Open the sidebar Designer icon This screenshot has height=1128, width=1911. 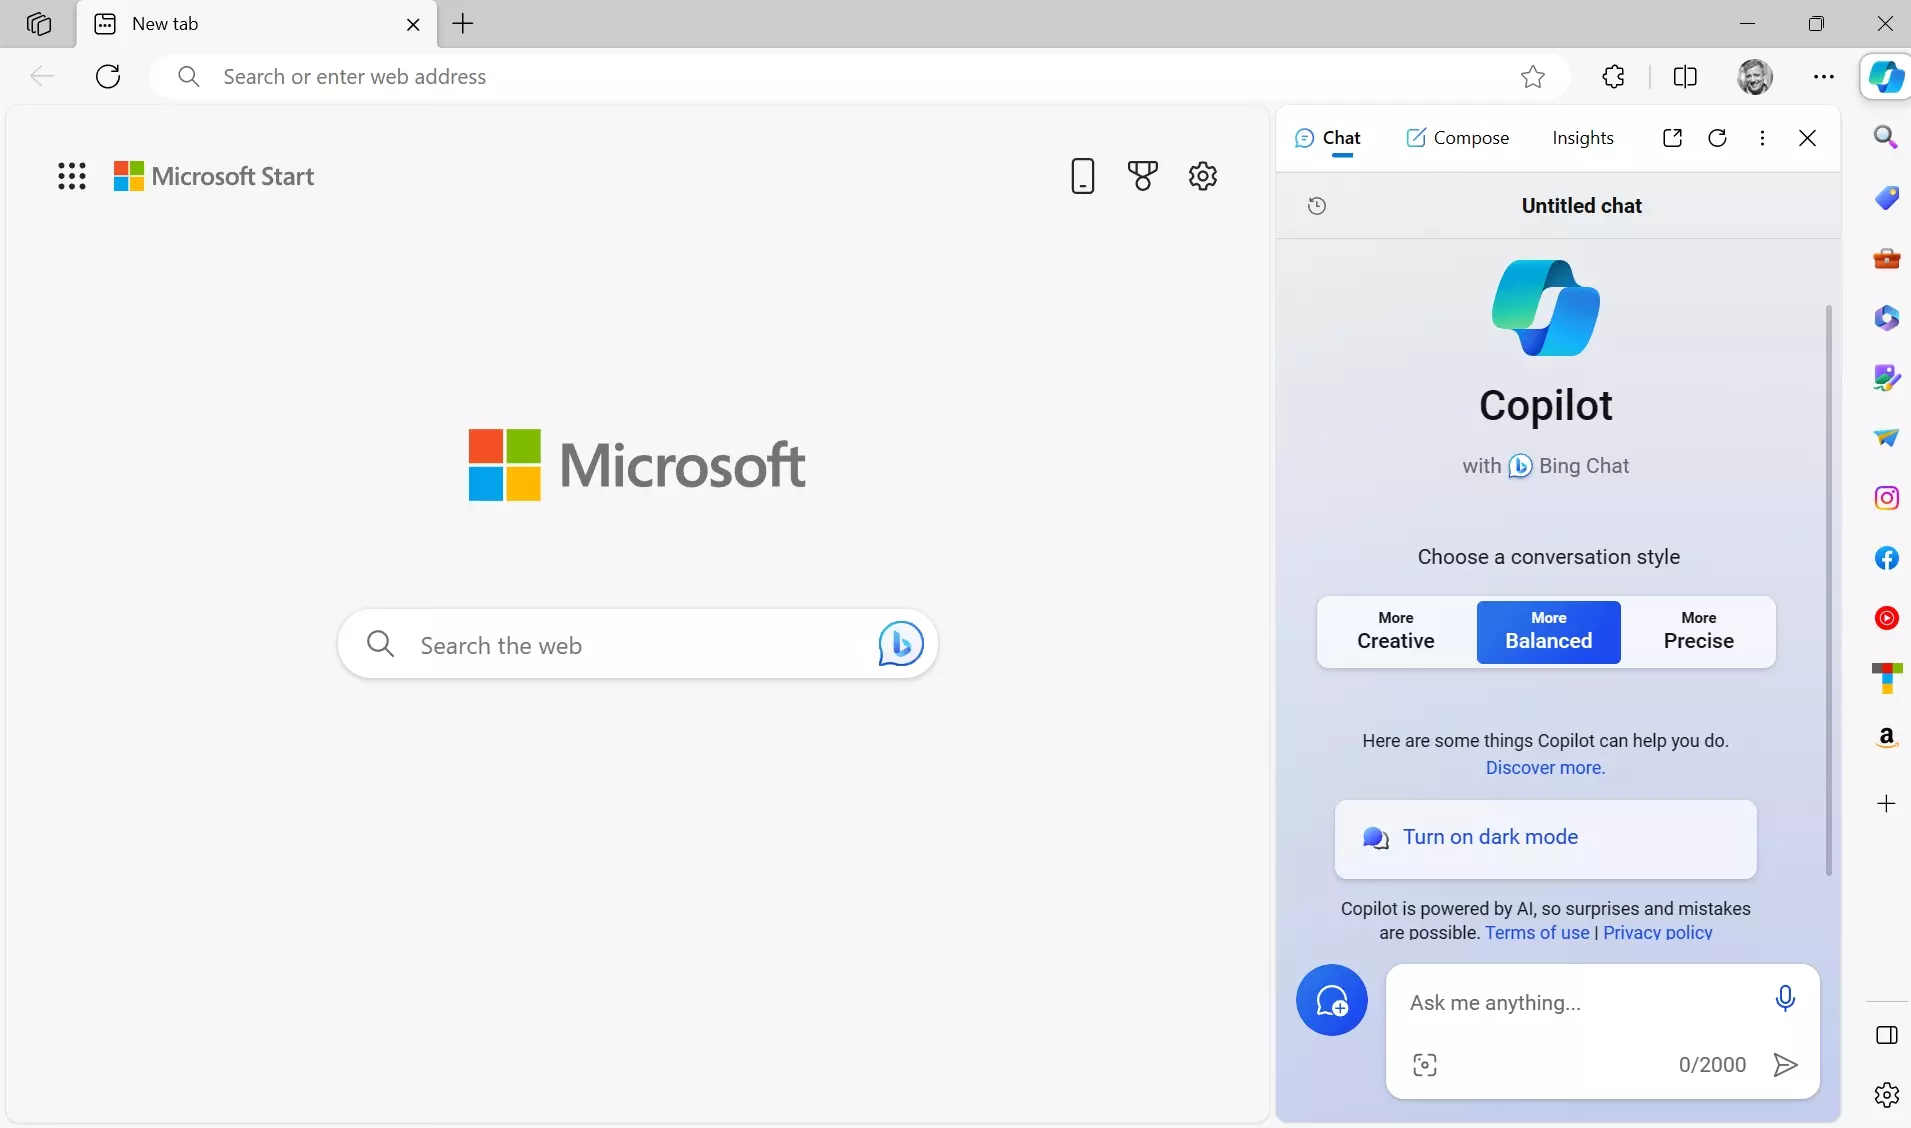[1886, 378]
